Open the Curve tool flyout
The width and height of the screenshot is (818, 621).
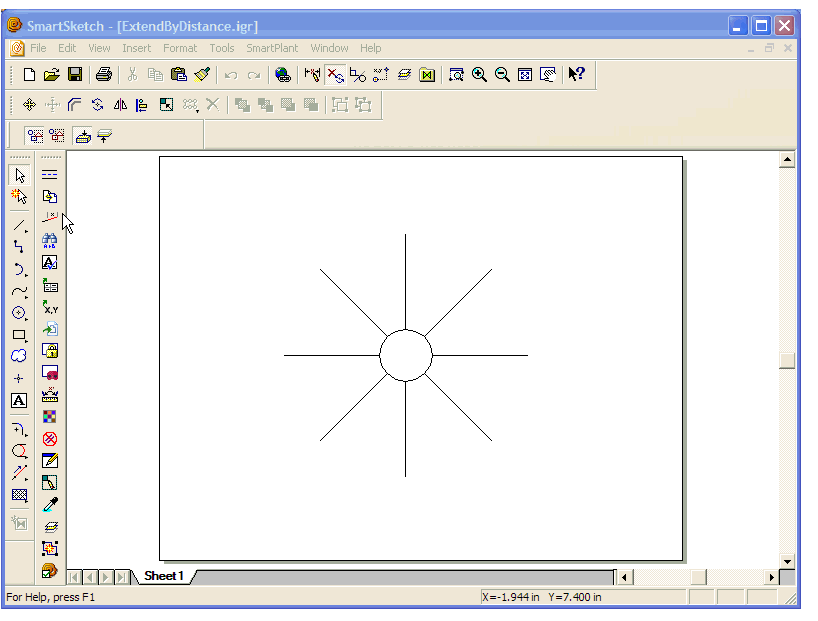20,291
